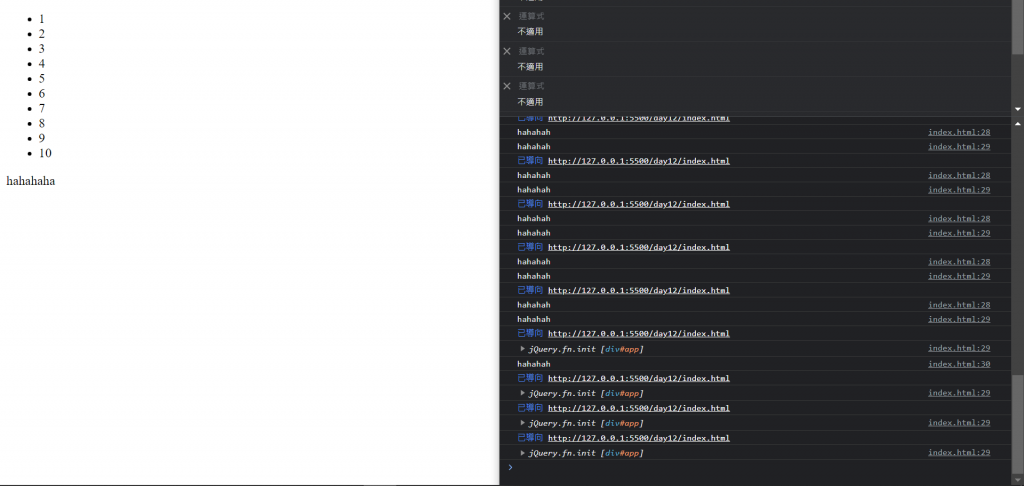The width and height of the screenshot is (1024, 486).
Task: Expand the last jQuery.fn.init console entry
Action: tap(522, 453)
